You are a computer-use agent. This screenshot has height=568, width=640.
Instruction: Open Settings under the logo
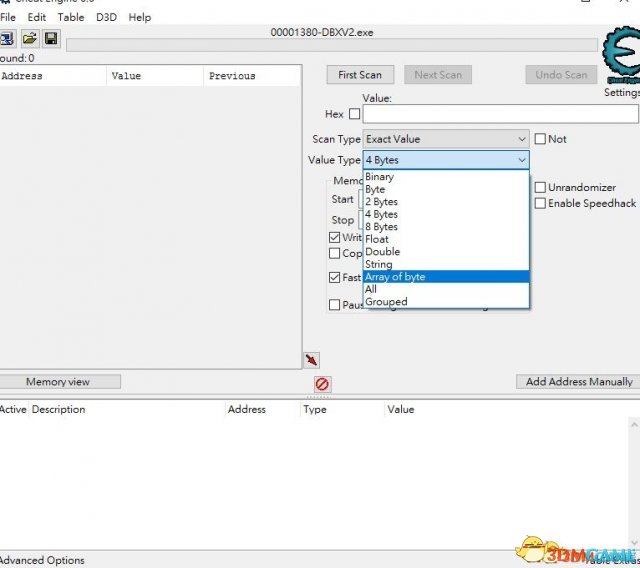tap(622, 92)
